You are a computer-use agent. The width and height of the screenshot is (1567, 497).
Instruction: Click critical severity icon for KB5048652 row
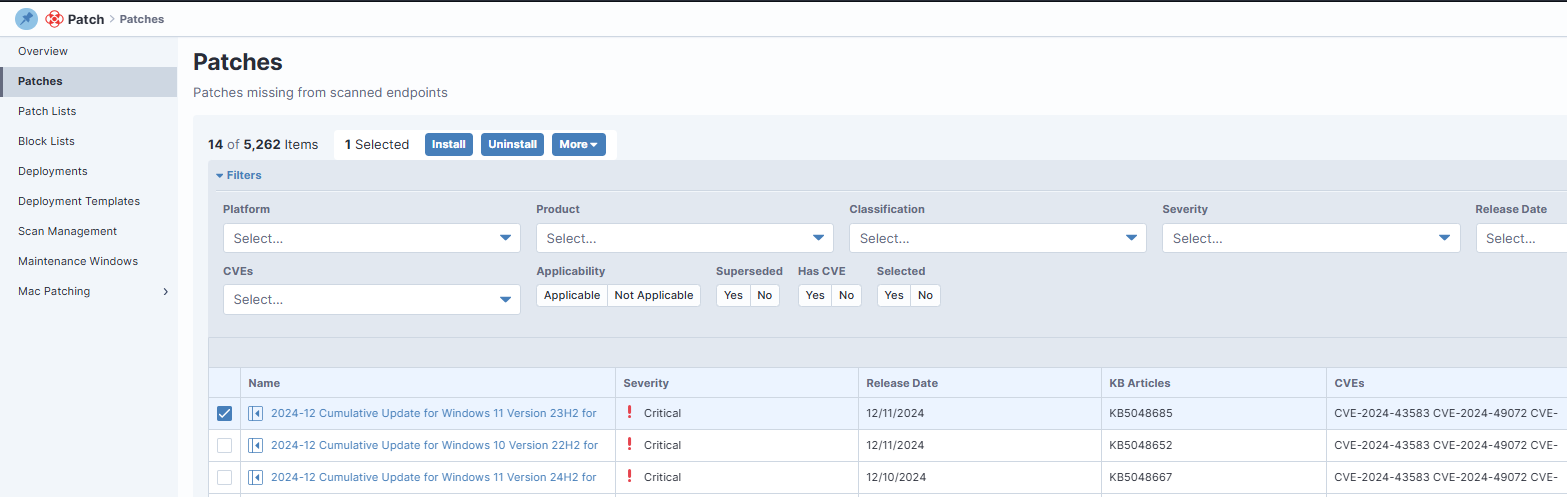(x=629, y=444)
